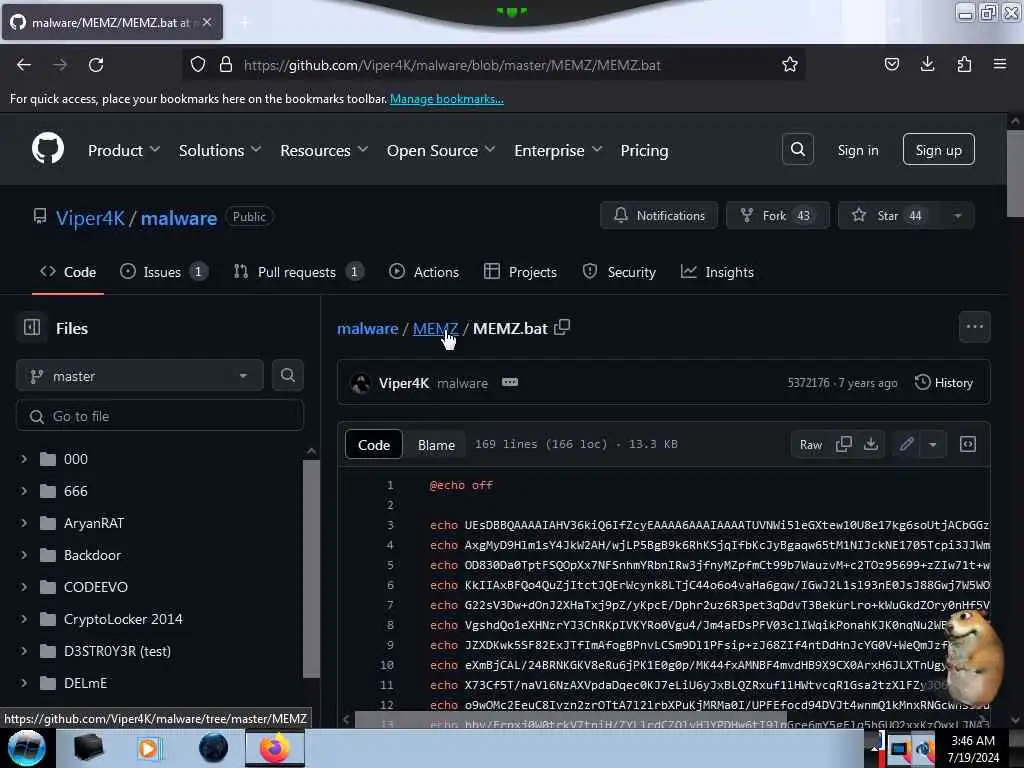Open the Projects tab

tap(520, 272)
